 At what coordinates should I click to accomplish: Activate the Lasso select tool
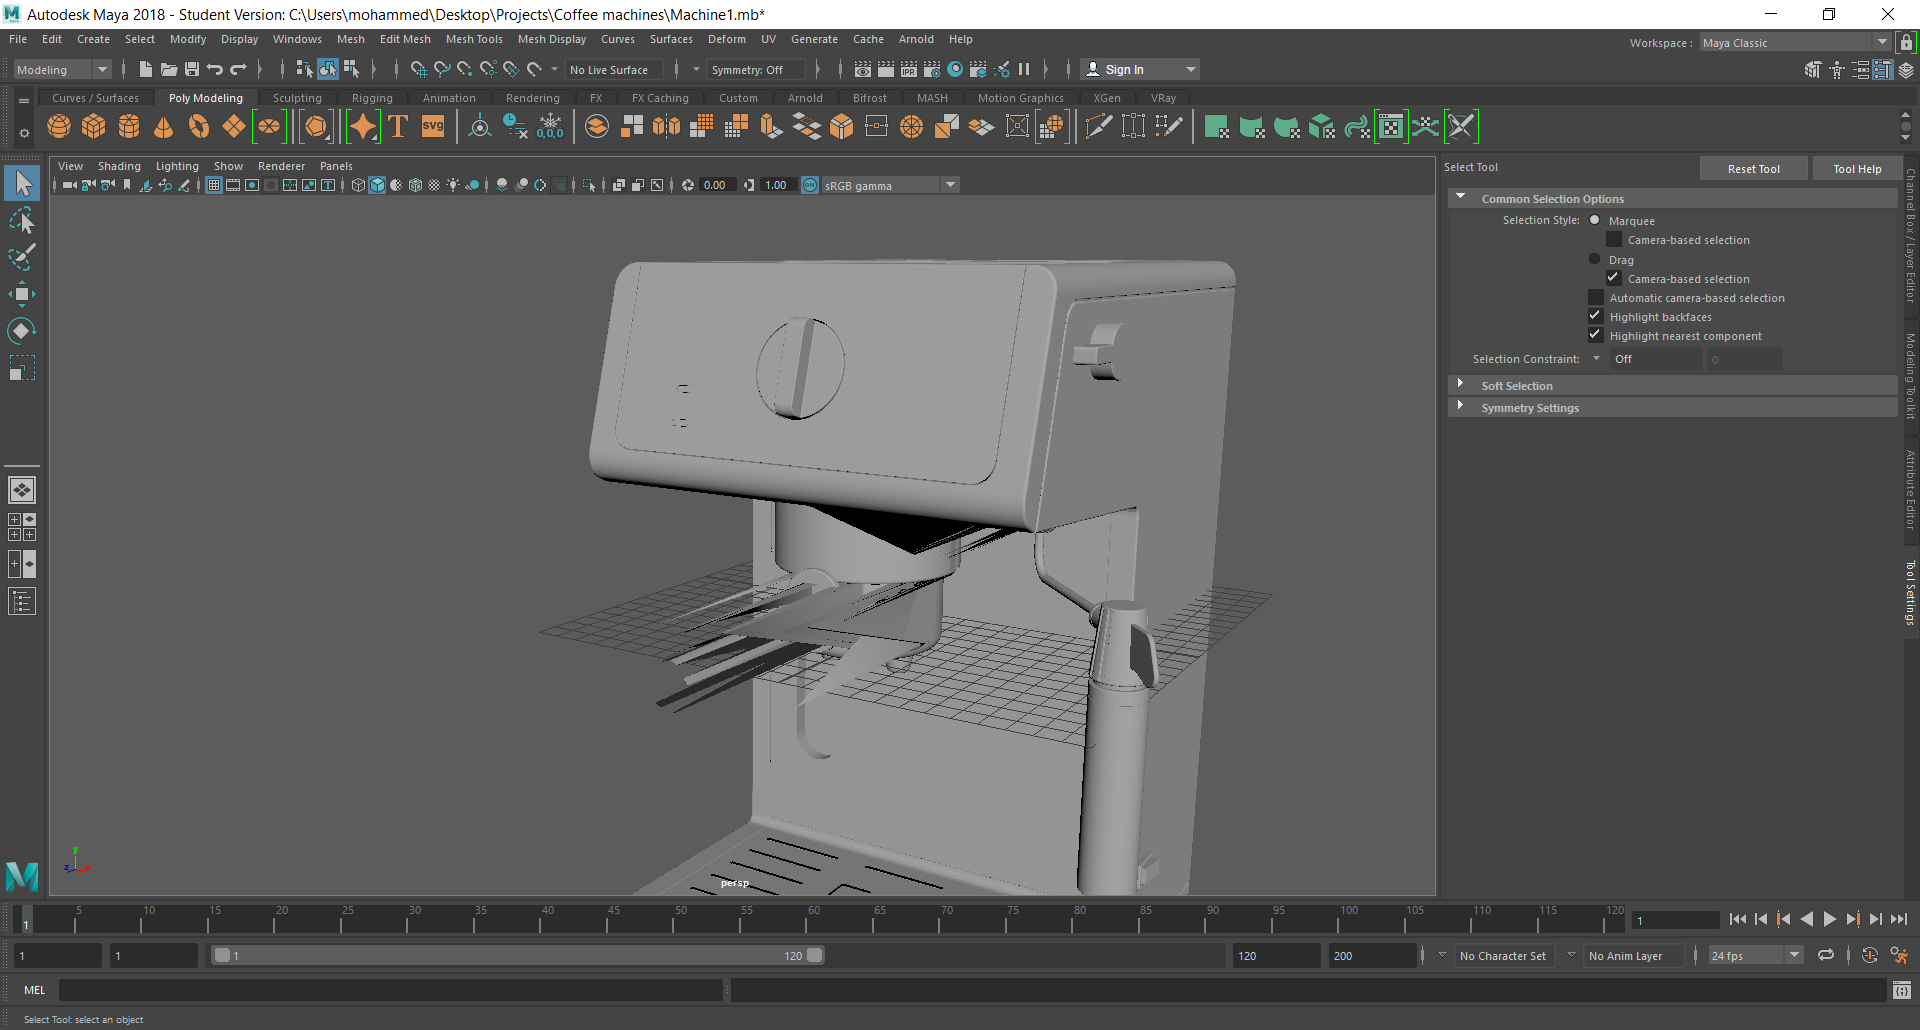pos(21,220)
